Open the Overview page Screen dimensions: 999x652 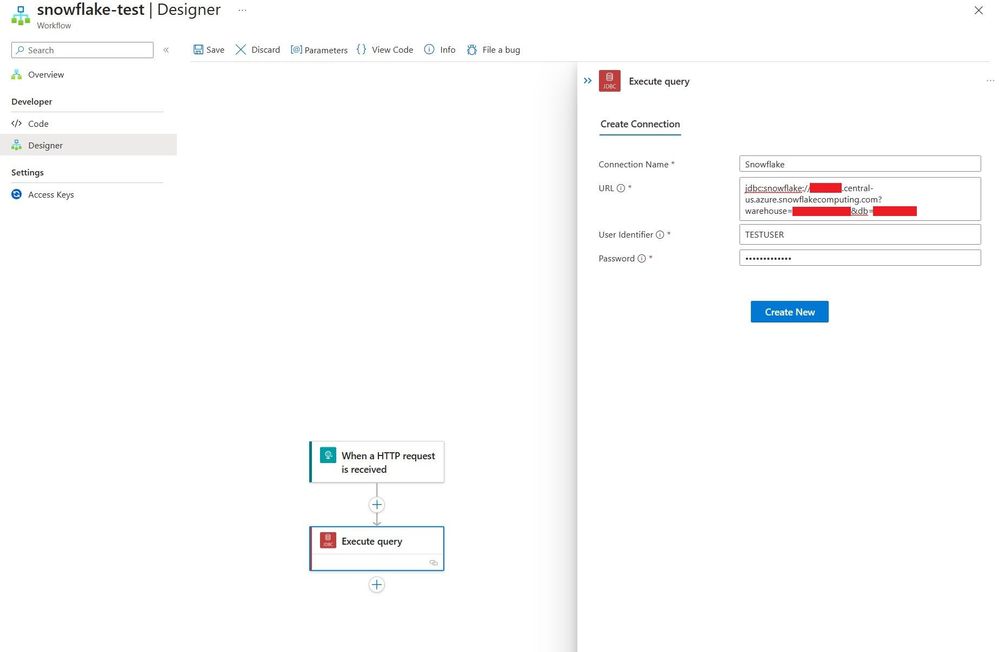pyautogui.click(x=46, y=75)
